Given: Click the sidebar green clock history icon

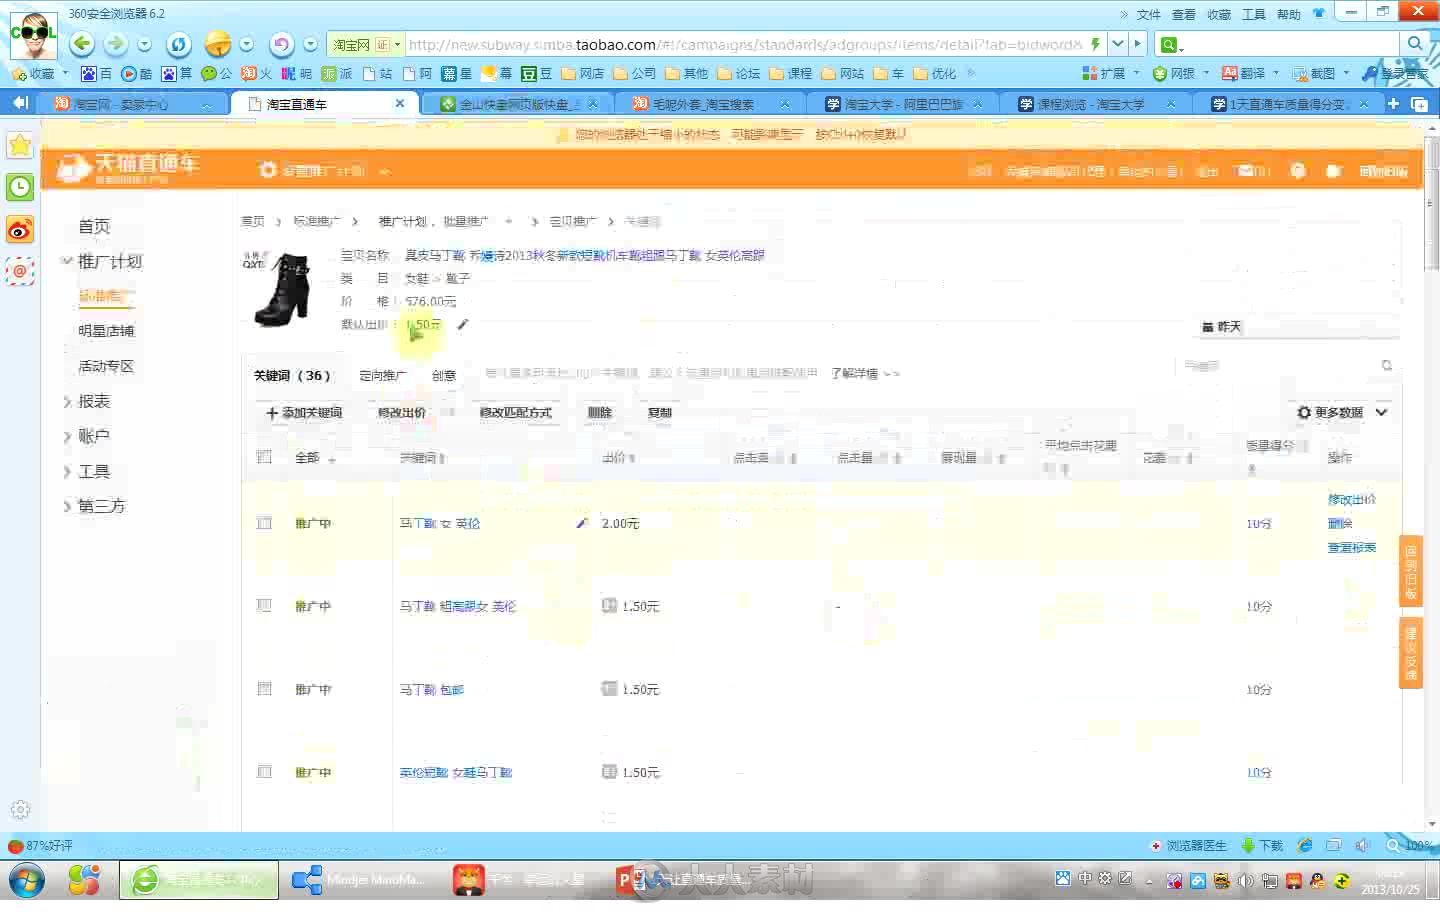Looking at the screenshot, I should click(x=20, y=187).
